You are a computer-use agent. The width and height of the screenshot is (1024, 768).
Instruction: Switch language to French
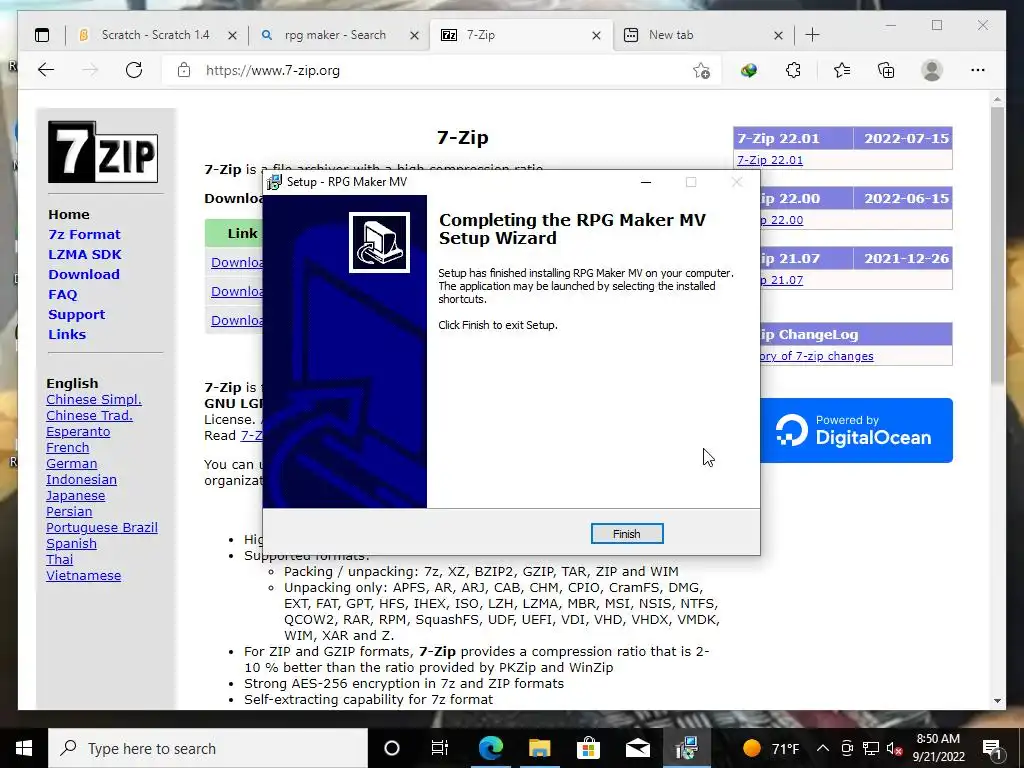67,447
